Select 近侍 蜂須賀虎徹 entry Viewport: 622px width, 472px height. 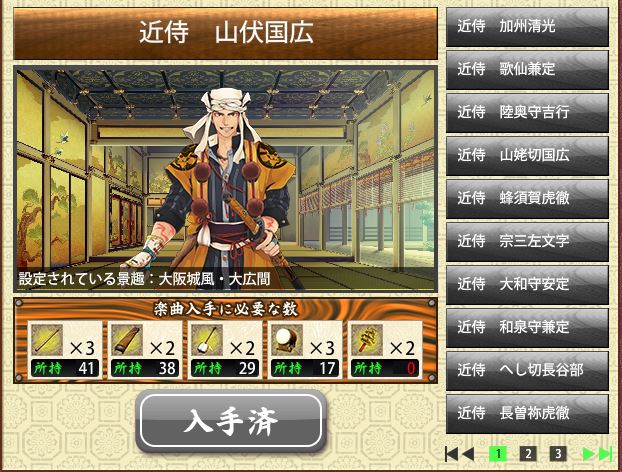point(527,198)
